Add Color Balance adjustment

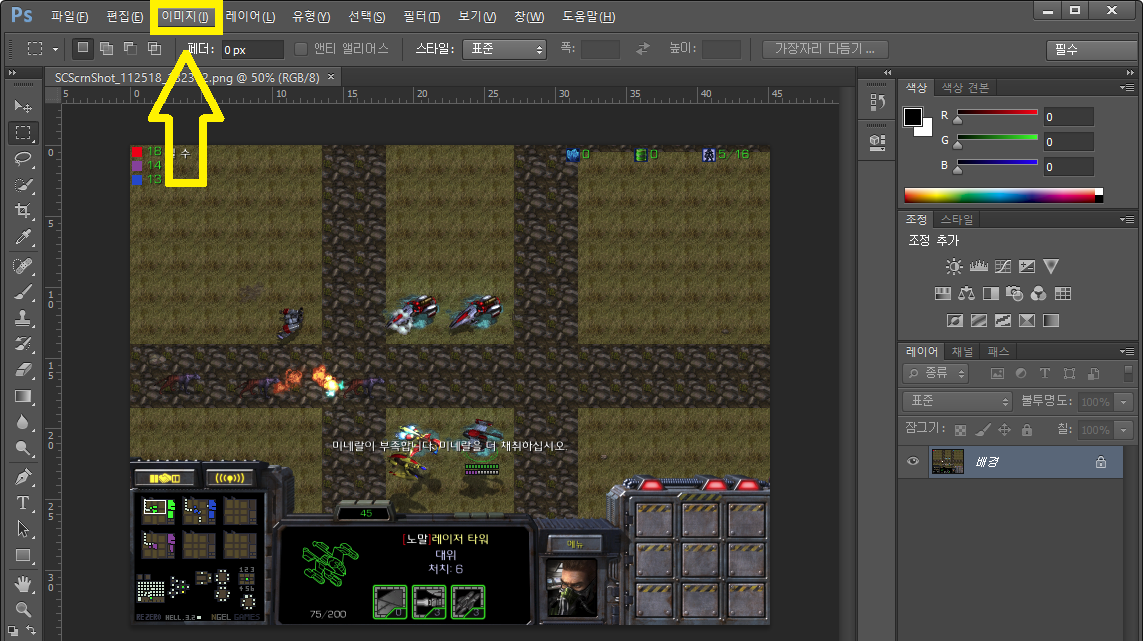coord(967,293)
